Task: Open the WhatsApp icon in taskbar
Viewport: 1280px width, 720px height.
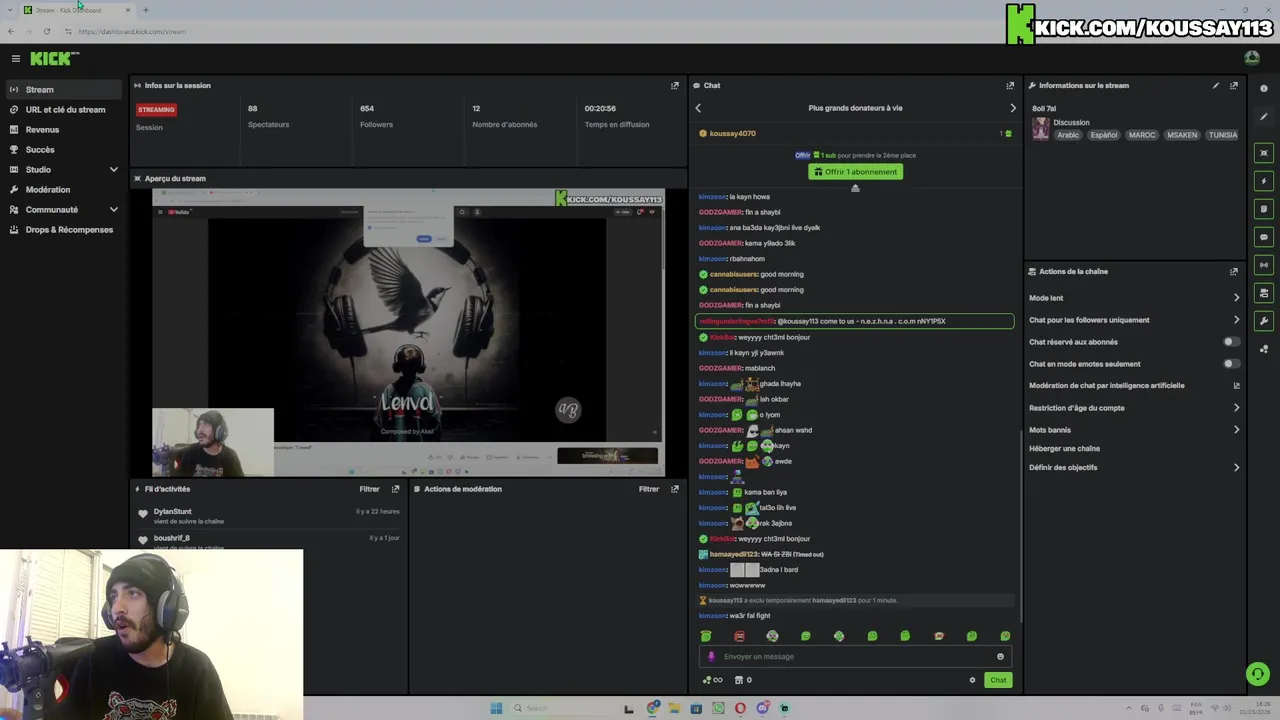Action: pos(718,708)
